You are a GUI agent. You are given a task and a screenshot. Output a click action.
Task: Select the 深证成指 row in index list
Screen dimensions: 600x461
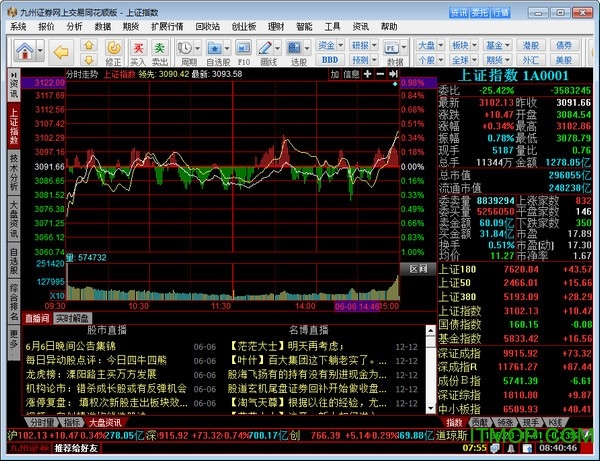point(462,352)
